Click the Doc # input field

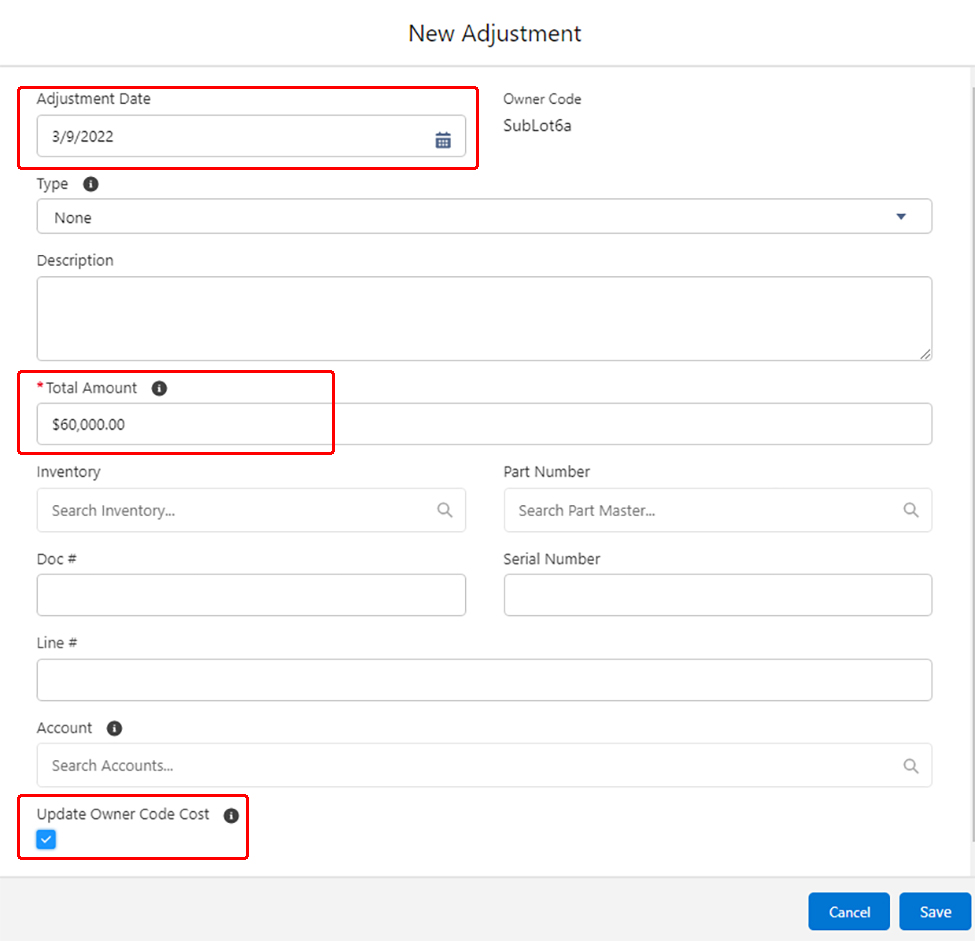click(251, 595)
